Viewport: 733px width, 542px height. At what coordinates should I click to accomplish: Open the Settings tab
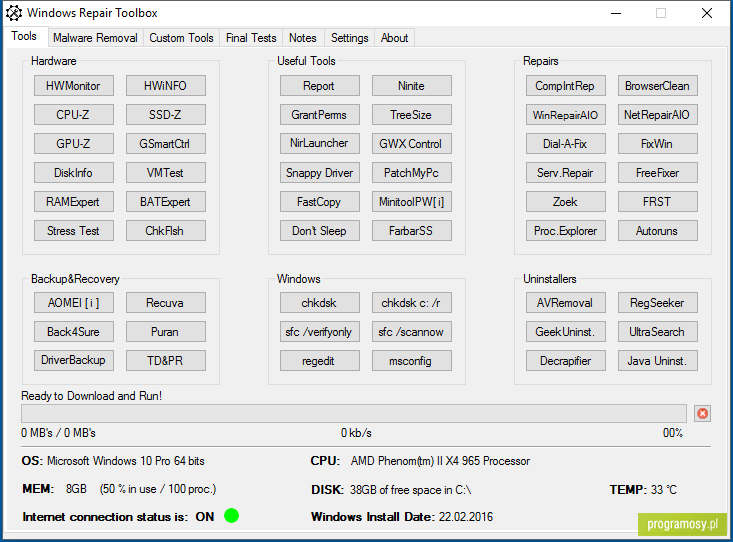tap(350, 38)
